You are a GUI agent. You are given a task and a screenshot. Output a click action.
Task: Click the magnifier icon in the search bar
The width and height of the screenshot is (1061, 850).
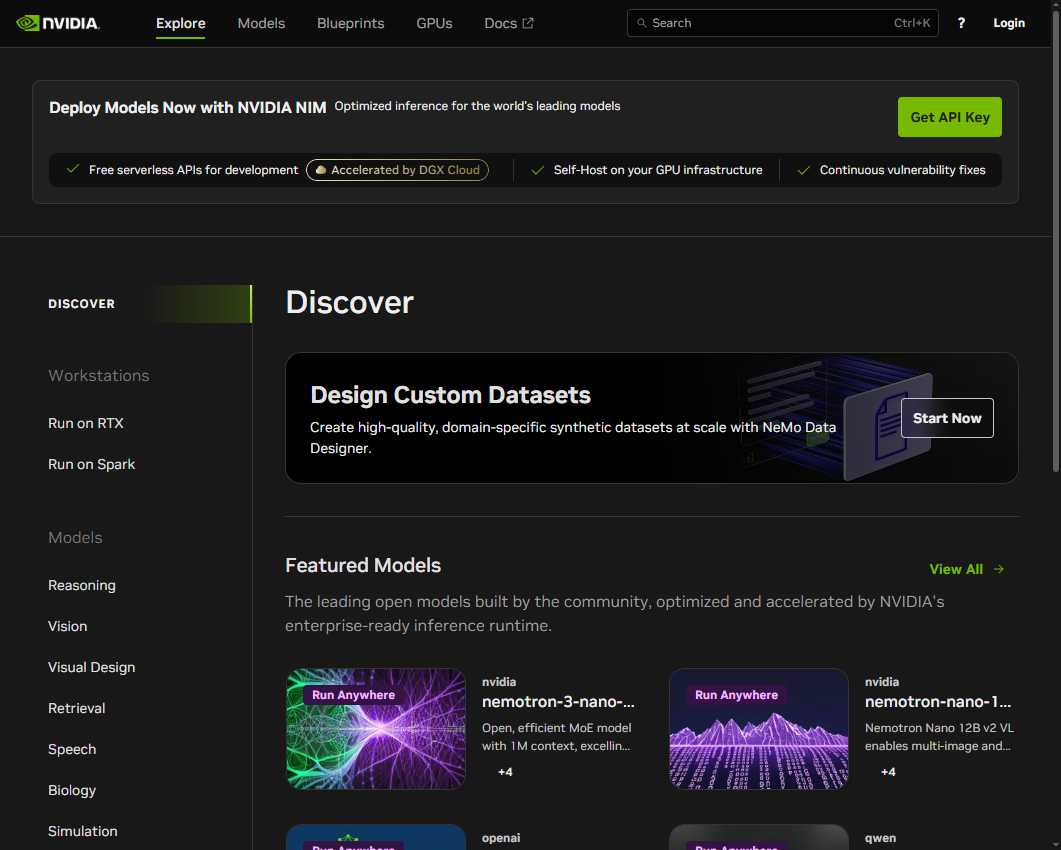[641, 22]
